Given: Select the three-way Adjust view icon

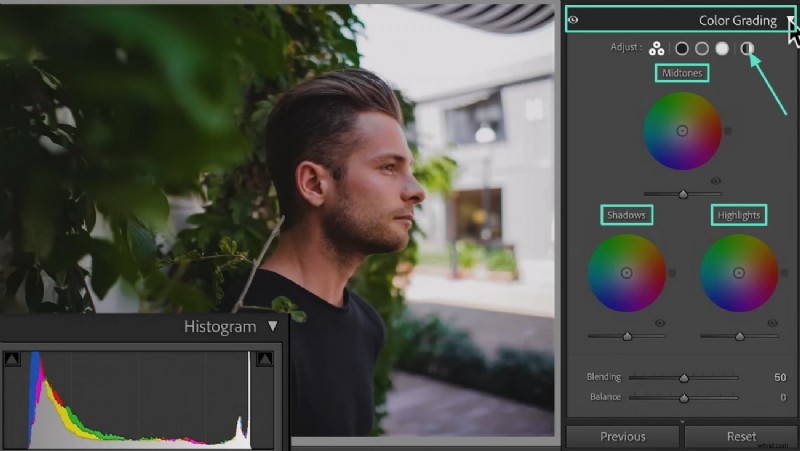Looking at the screenshot, I should click(x=656, y=48).
